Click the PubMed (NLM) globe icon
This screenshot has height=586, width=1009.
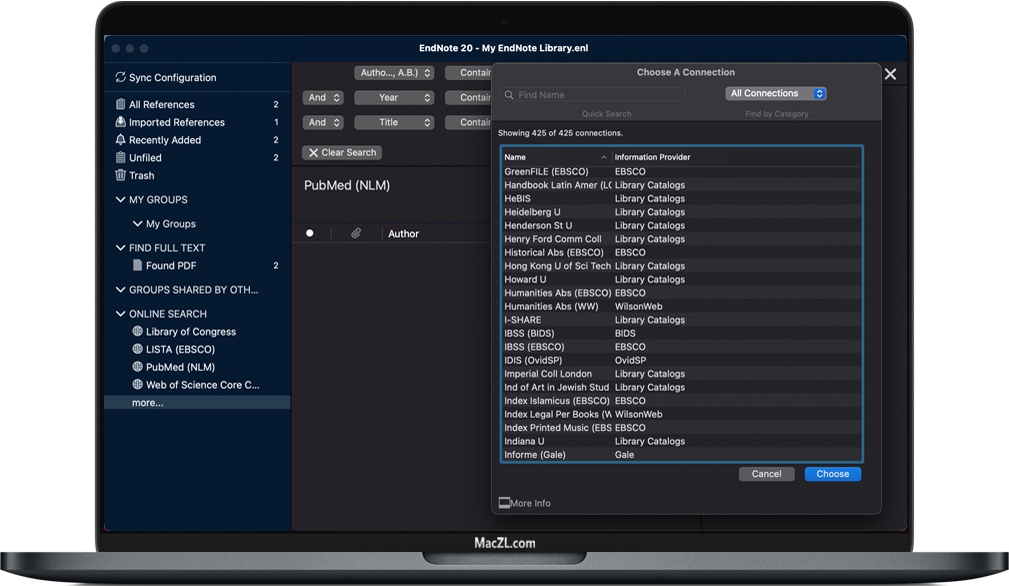(x=138, y=367)
